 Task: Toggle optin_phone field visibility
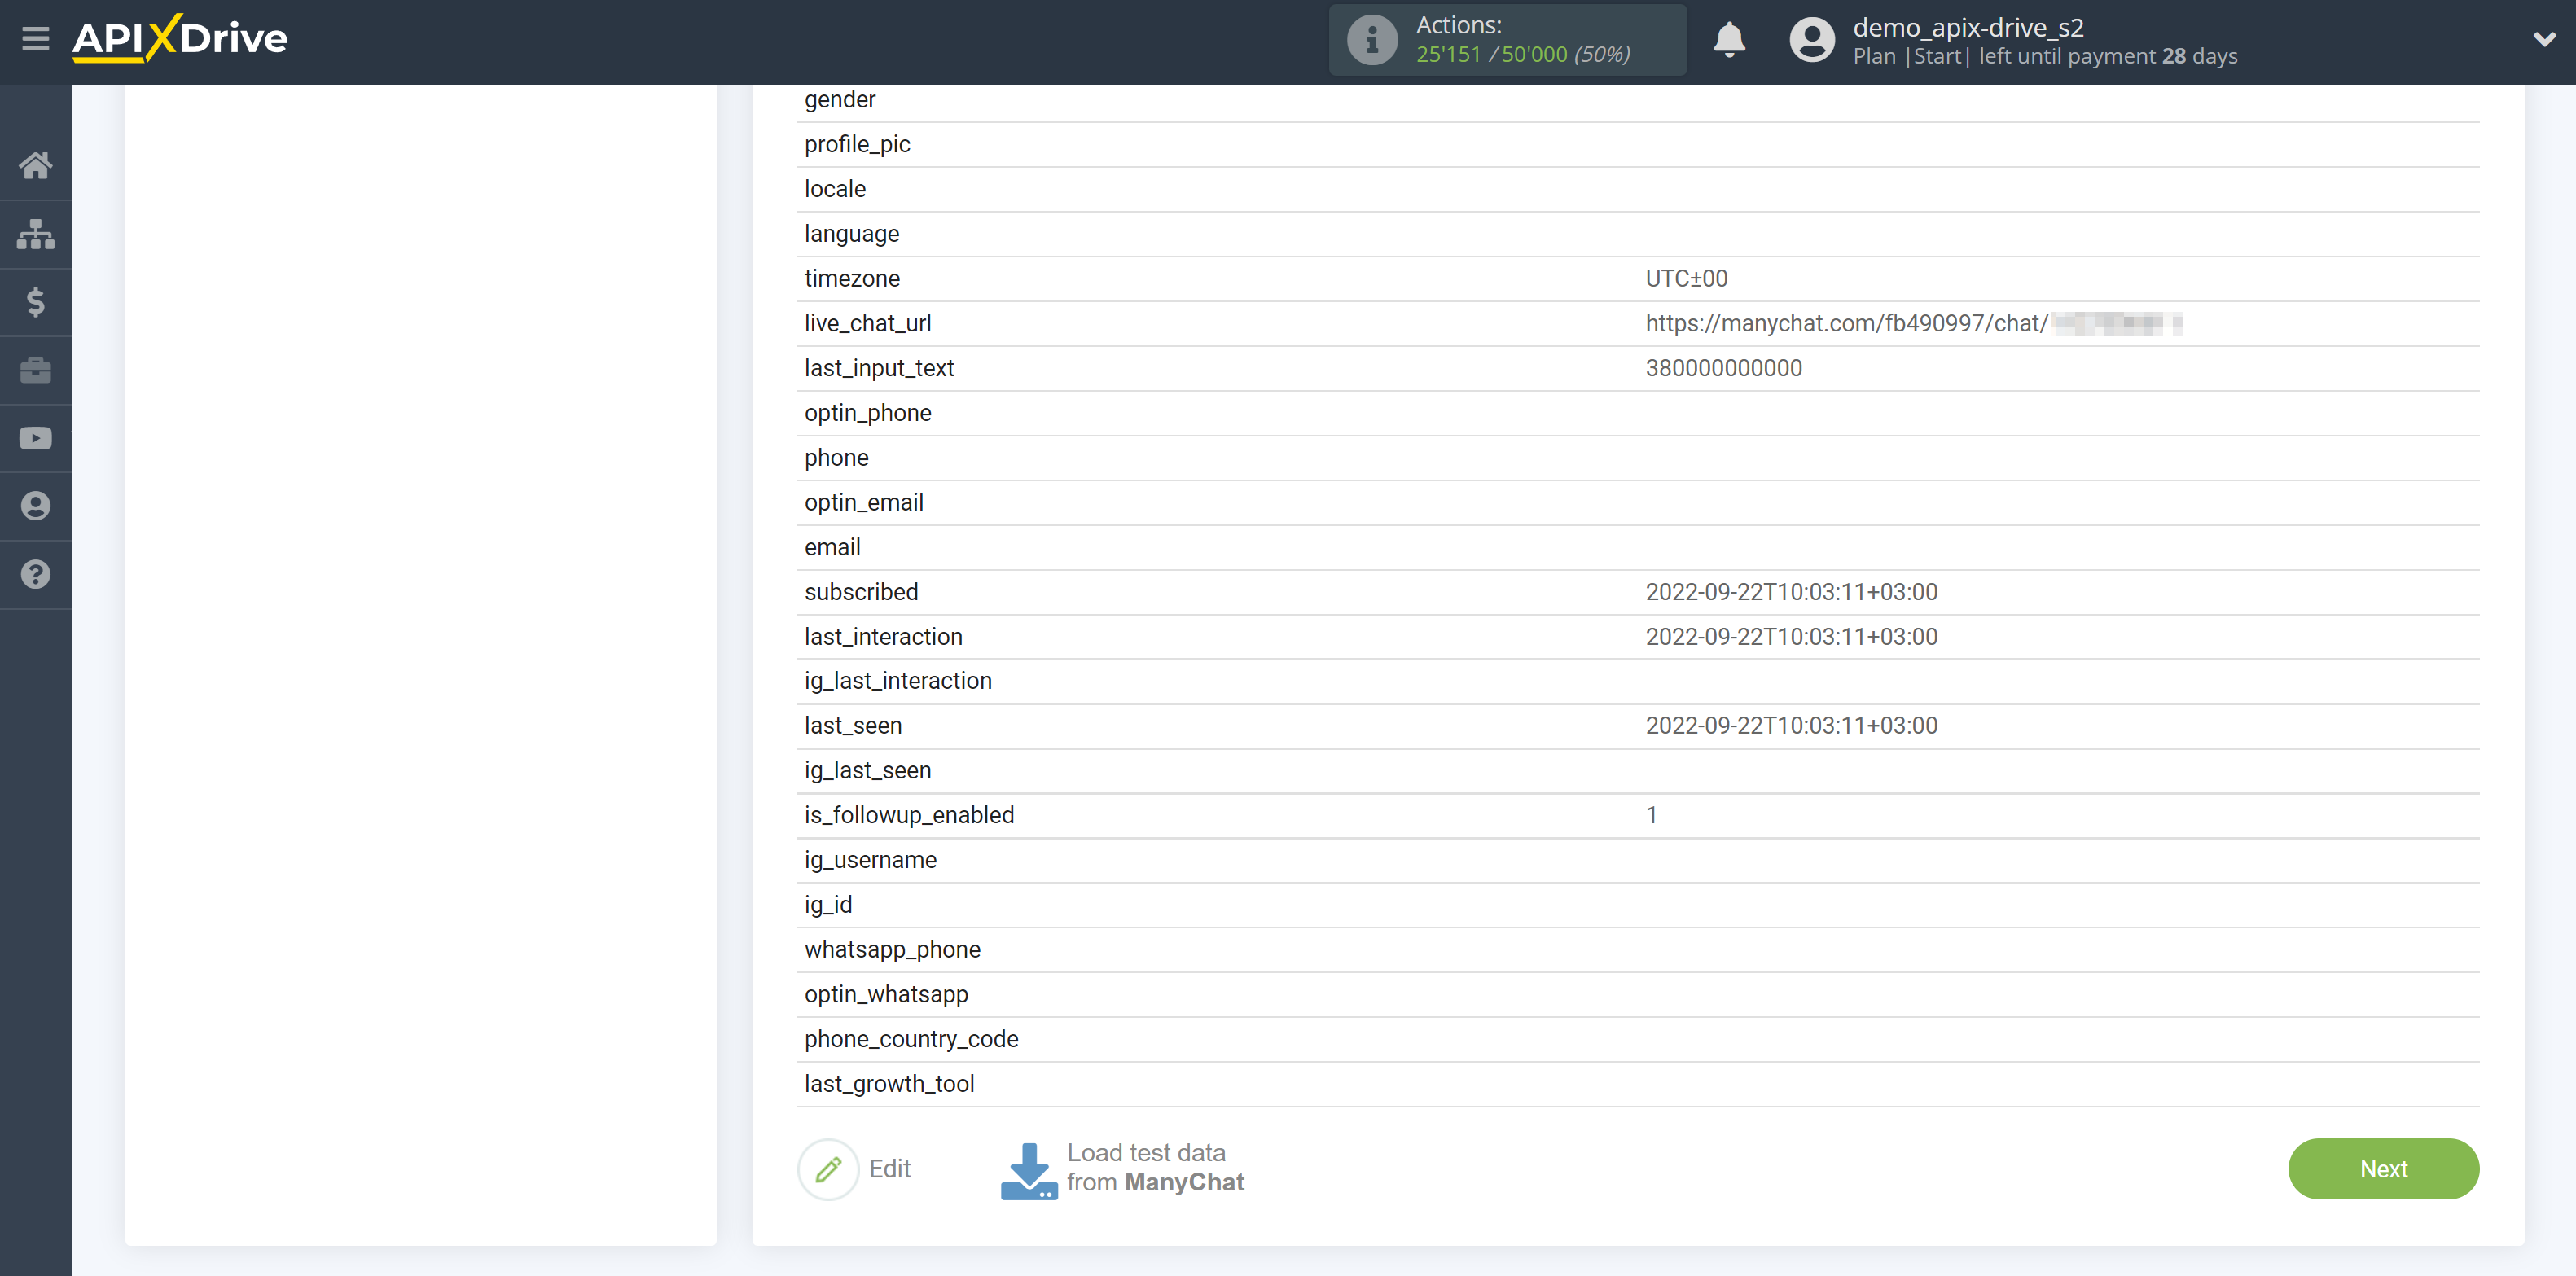point(867,412)
